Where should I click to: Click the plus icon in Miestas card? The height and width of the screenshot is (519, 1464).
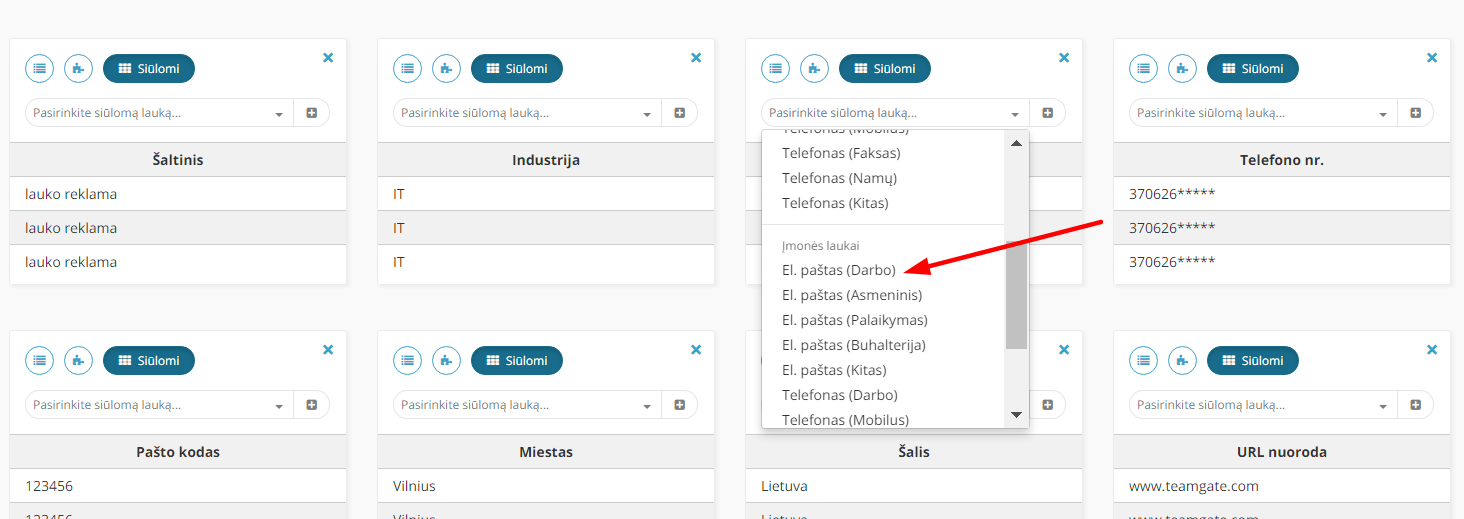click(679, 405)
